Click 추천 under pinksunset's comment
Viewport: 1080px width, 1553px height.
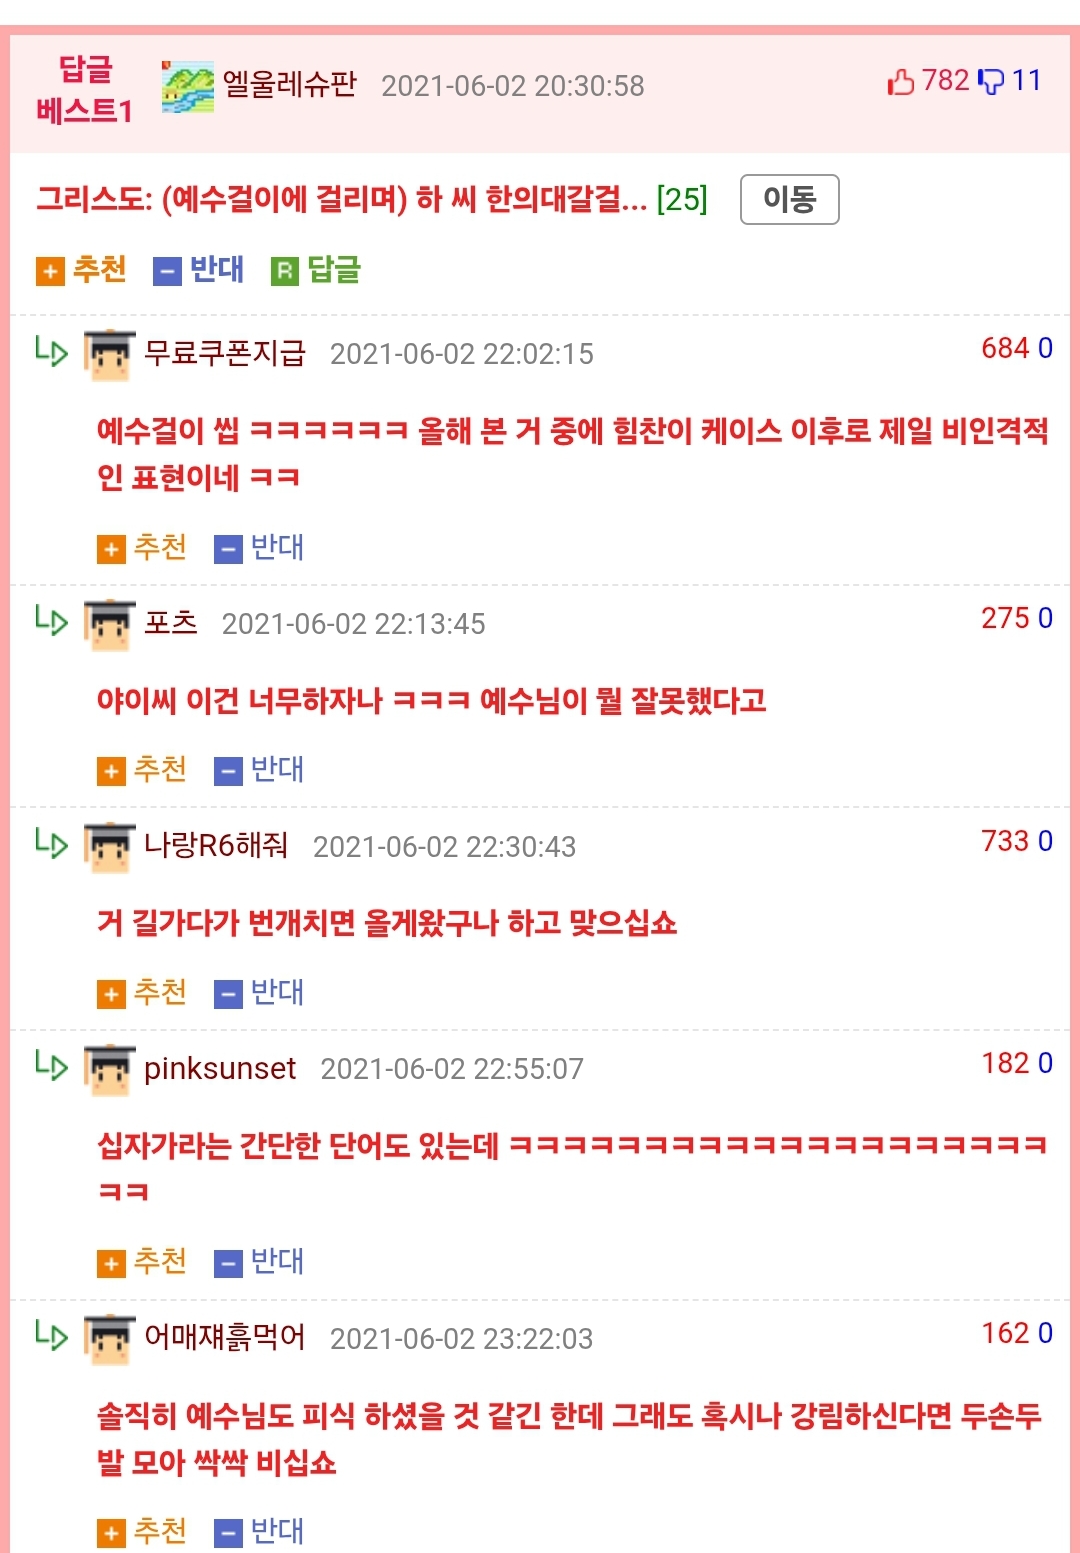coord(142,1262)
